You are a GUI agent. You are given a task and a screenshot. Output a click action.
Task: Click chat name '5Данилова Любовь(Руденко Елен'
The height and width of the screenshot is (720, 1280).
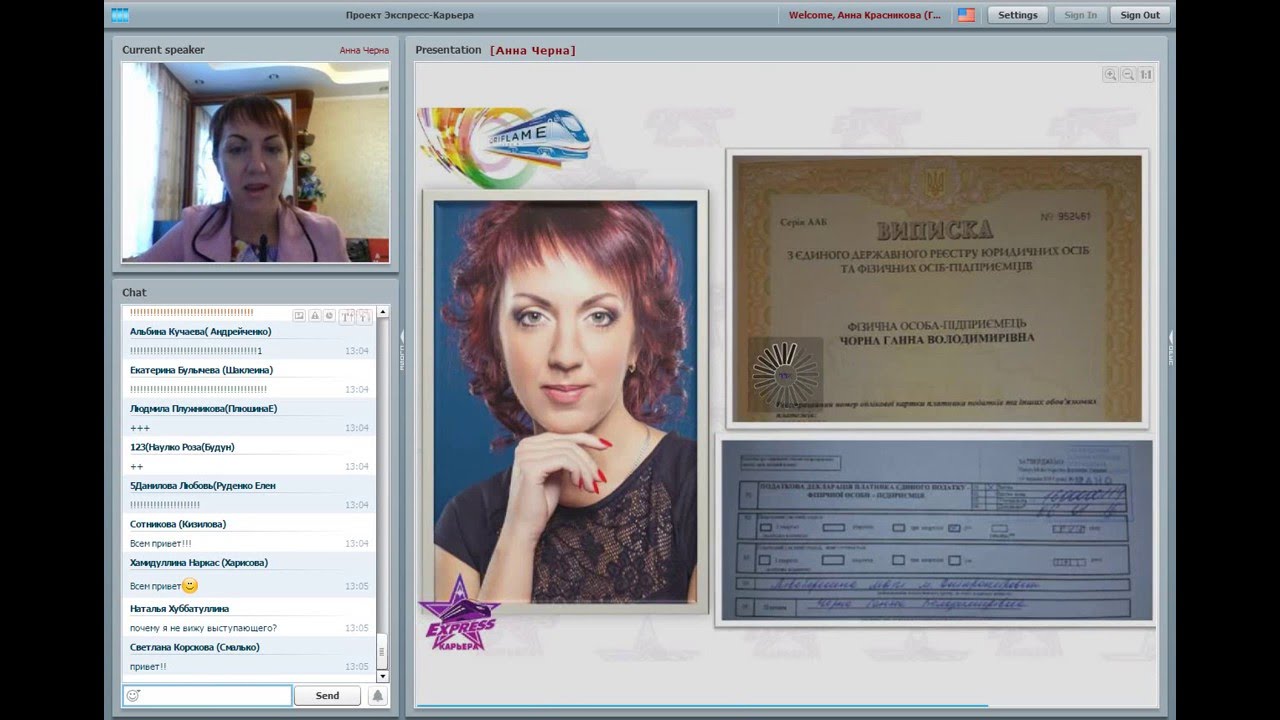pos(203,485)
